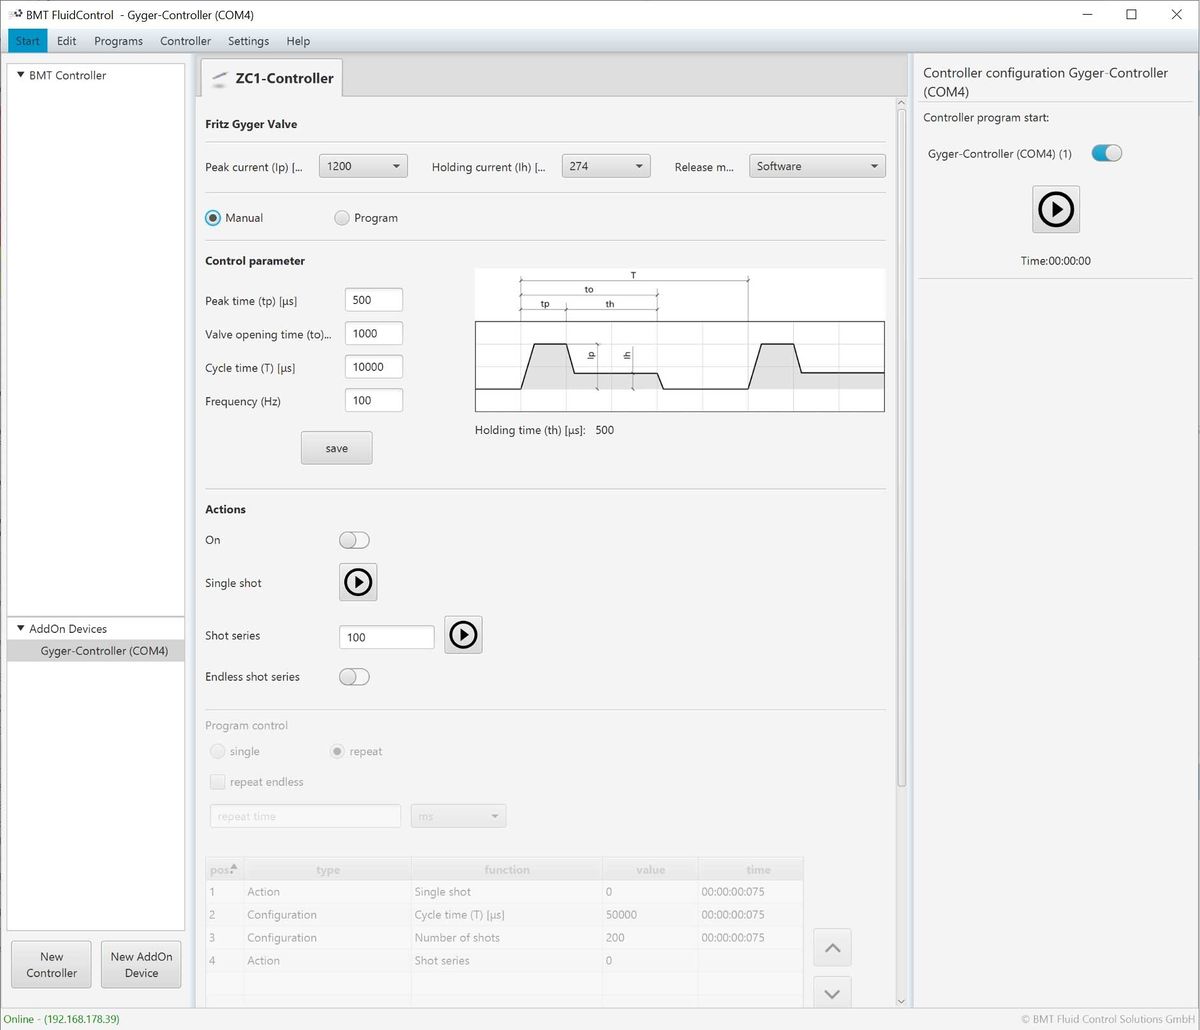This screenshot has width=1200, height=1030.
Task: Select the ZC1-Controller tab
Action: [x=272, y=78]
